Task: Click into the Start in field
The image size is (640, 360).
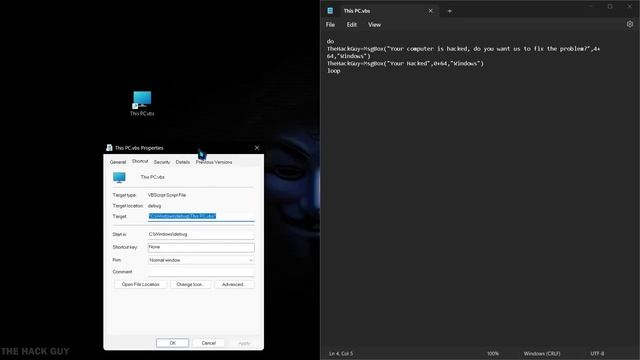Action: (201, 234)
